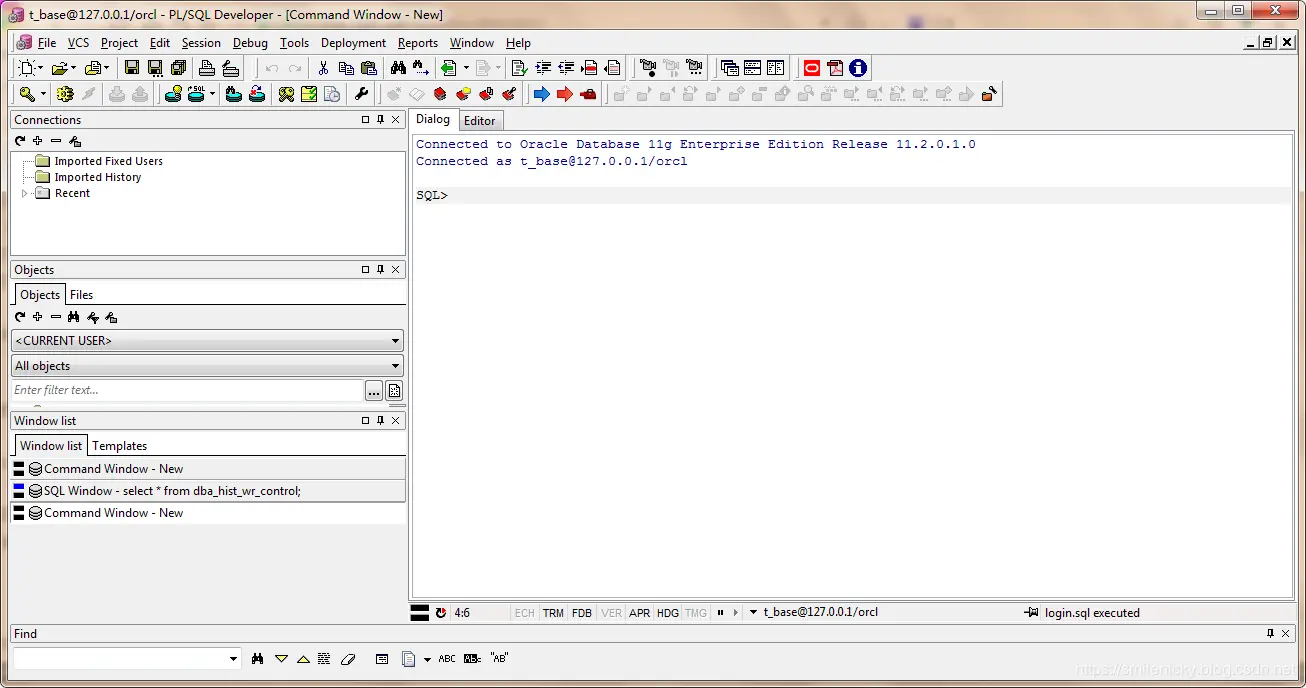Screen dimensions: 1306x688
Task: Open the <CURRENT USER> dropdown
Action: (207, 341)
